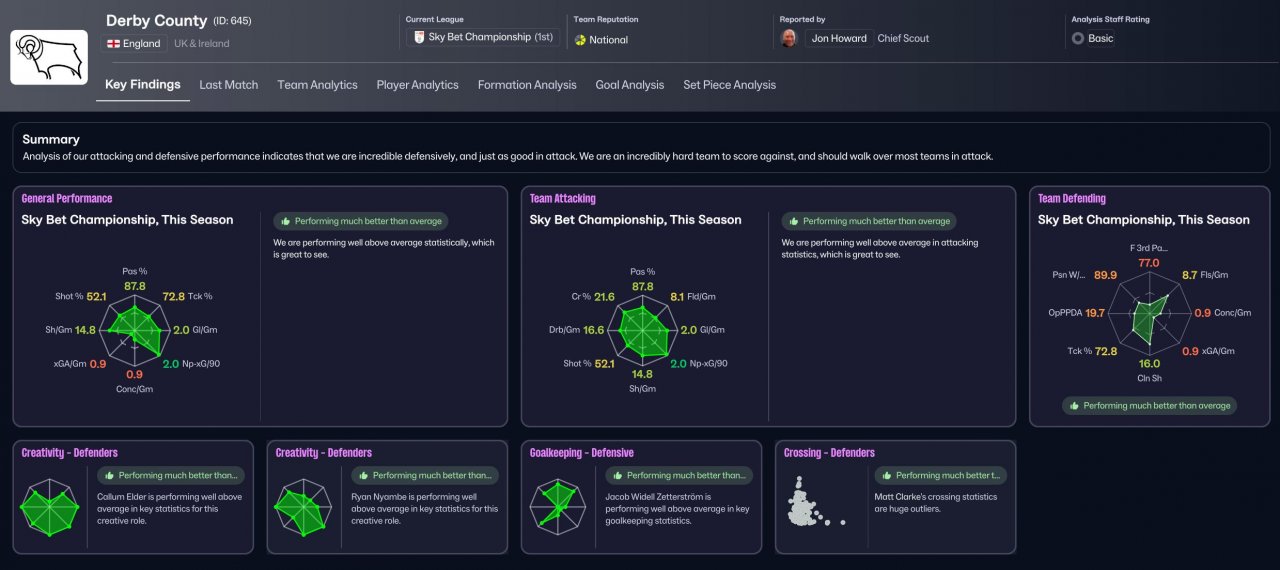Click thumbs-up icon in Team Defending badge
Image resolution: width=1280 pixels, height=570 pixels.
(x=1075, y=406)
